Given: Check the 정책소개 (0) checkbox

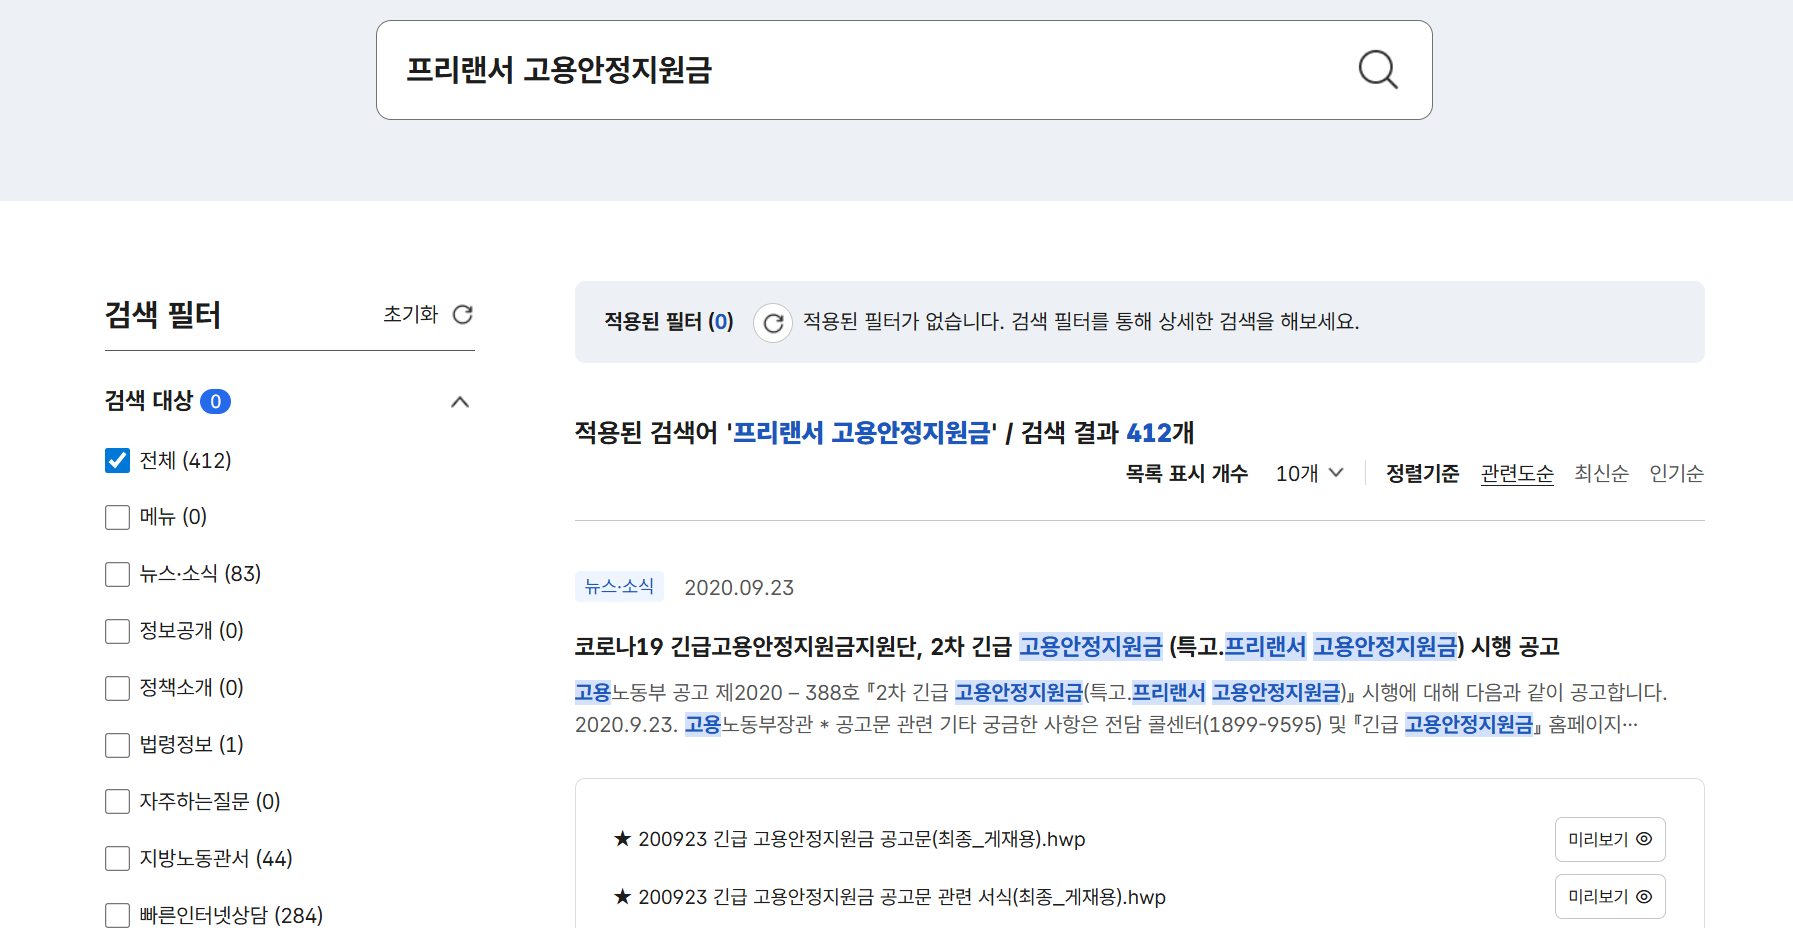Looking at the screenshot, I should coord(118,688).
